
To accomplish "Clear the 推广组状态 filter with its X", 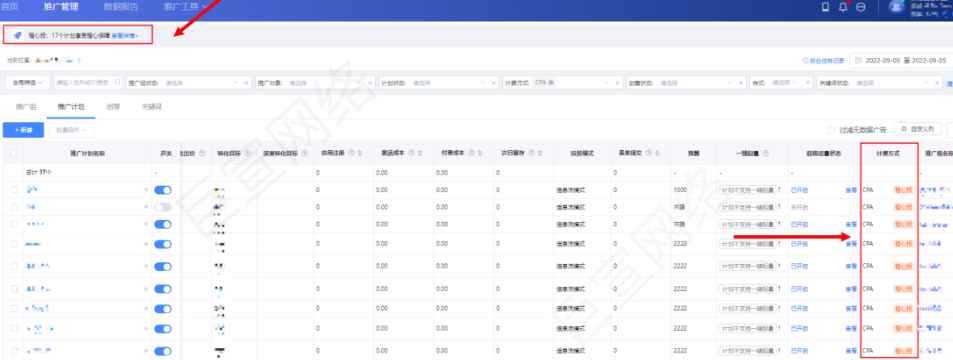I will pyautogui.click(x=246, y=83).
